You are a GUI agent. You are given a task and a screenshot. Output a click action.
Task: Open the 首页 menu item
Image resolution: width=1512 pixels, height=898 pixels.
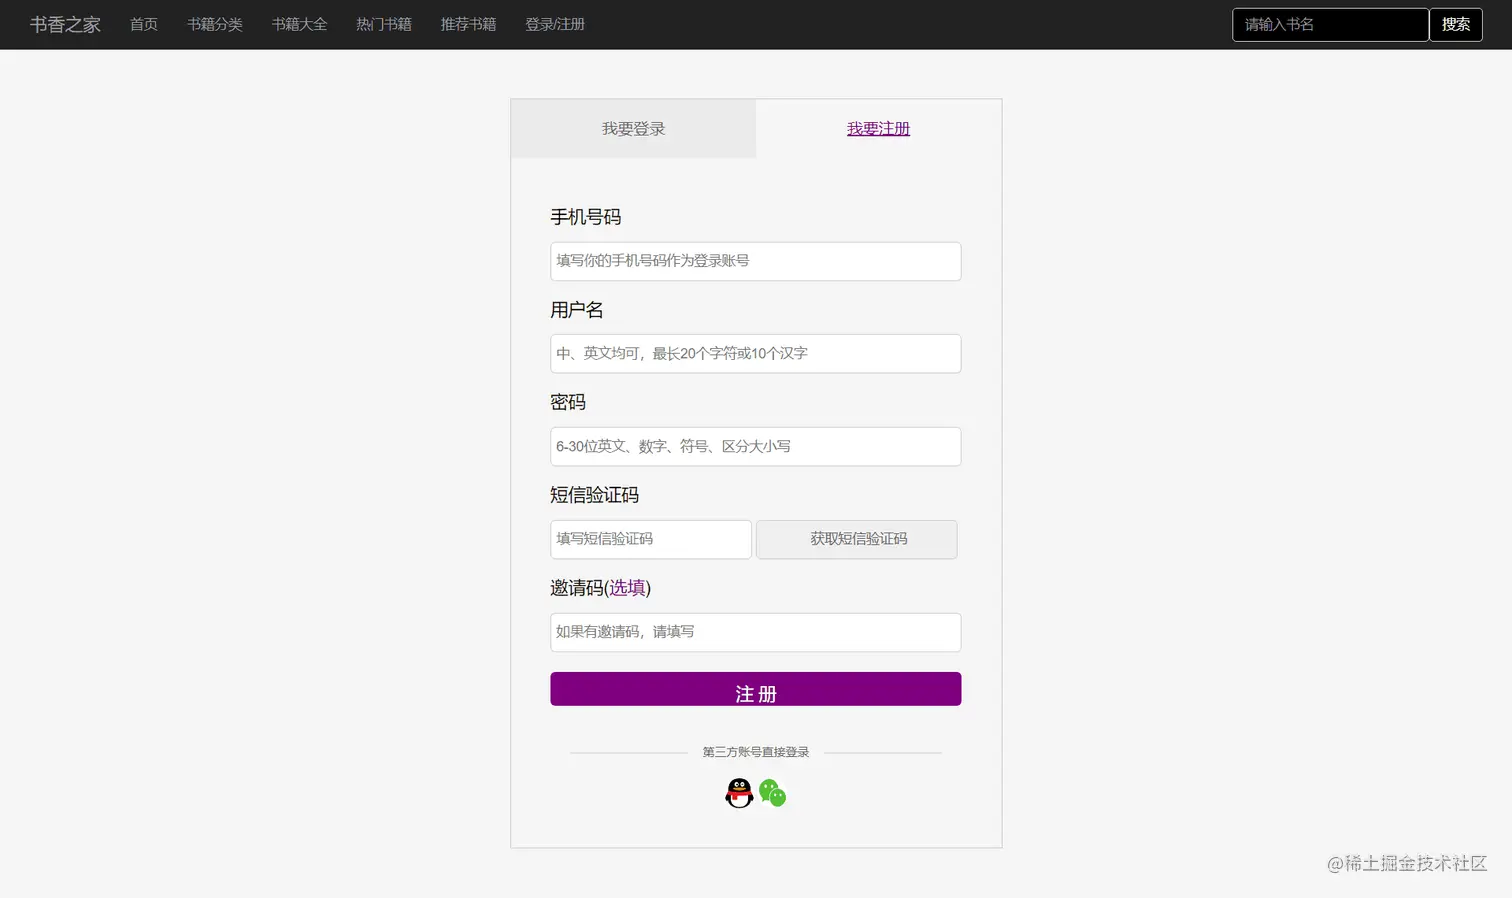143,24
